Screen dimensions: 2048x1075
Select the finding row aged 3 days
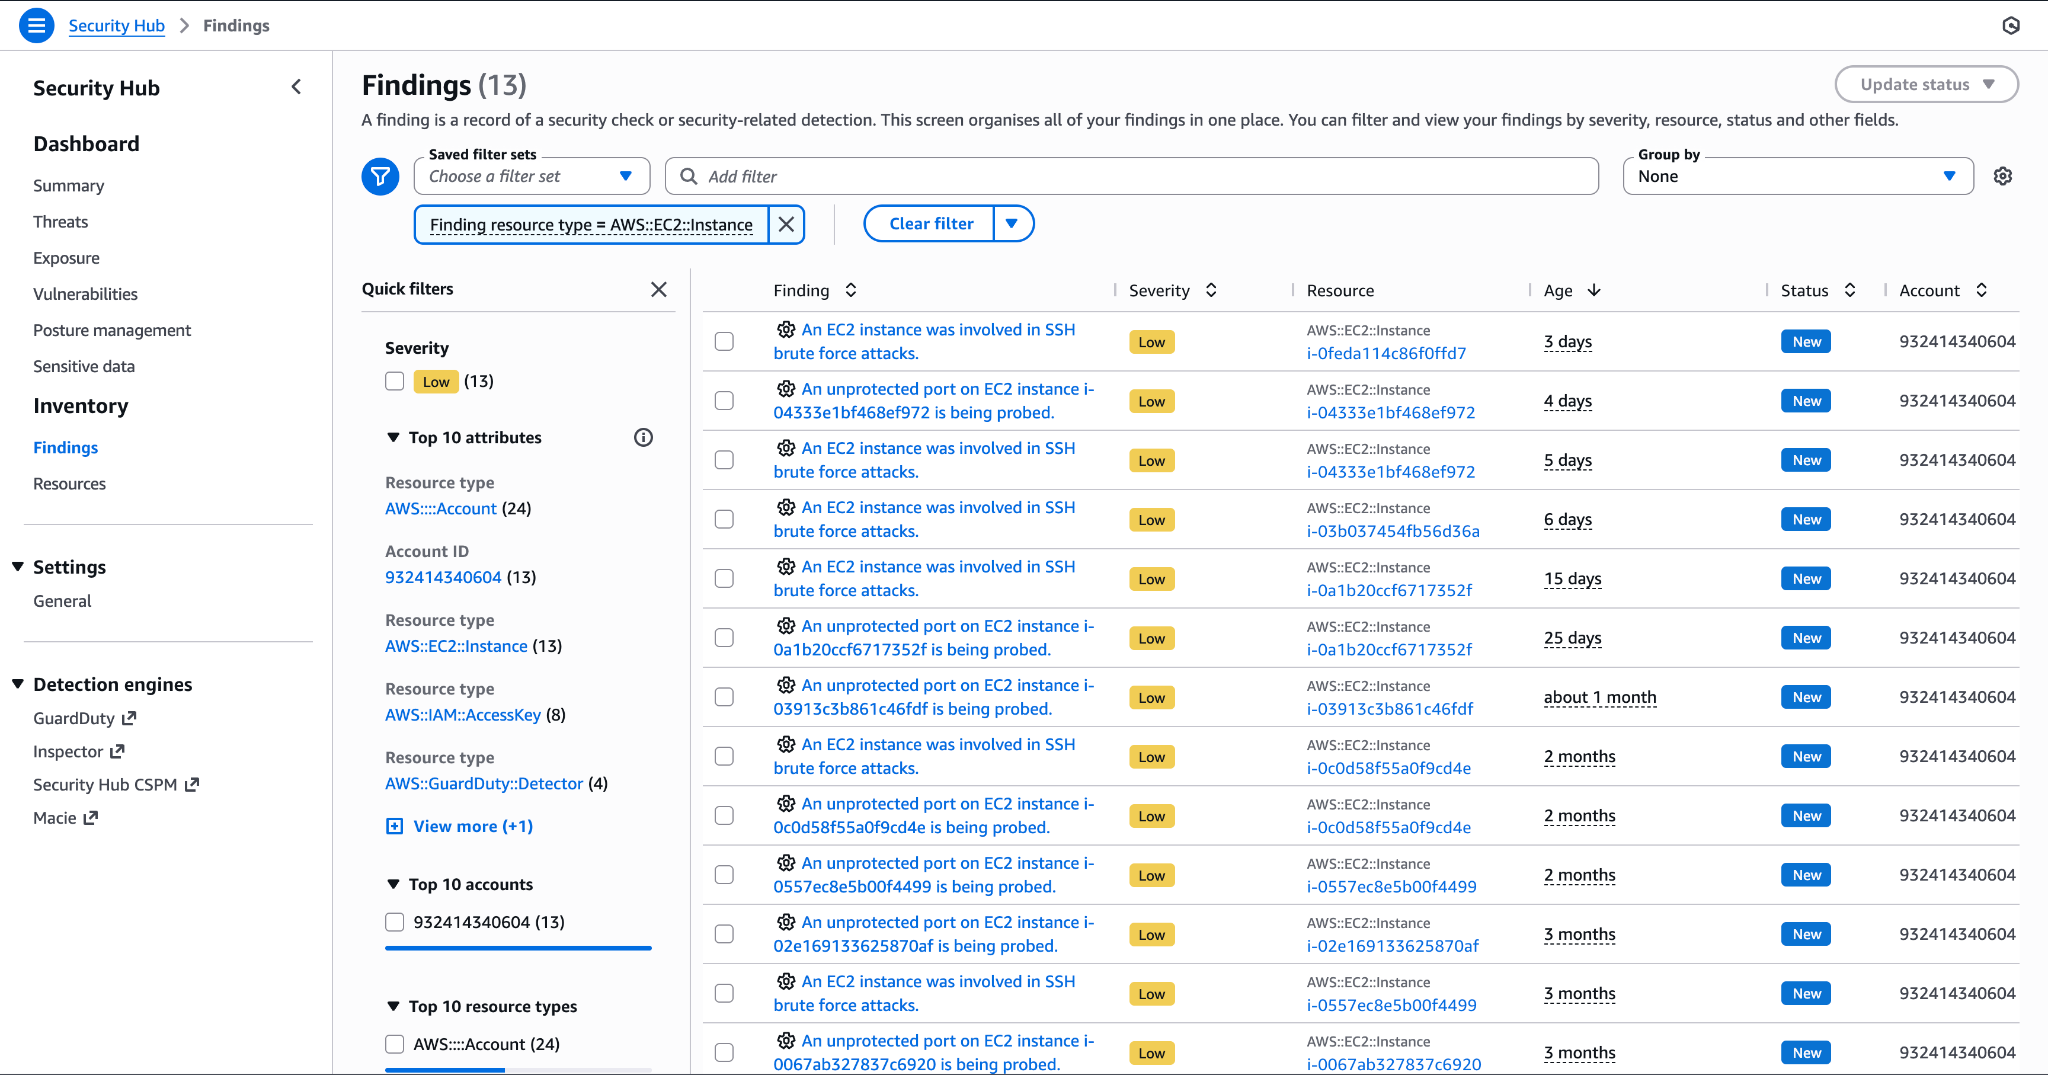point(725,341)
